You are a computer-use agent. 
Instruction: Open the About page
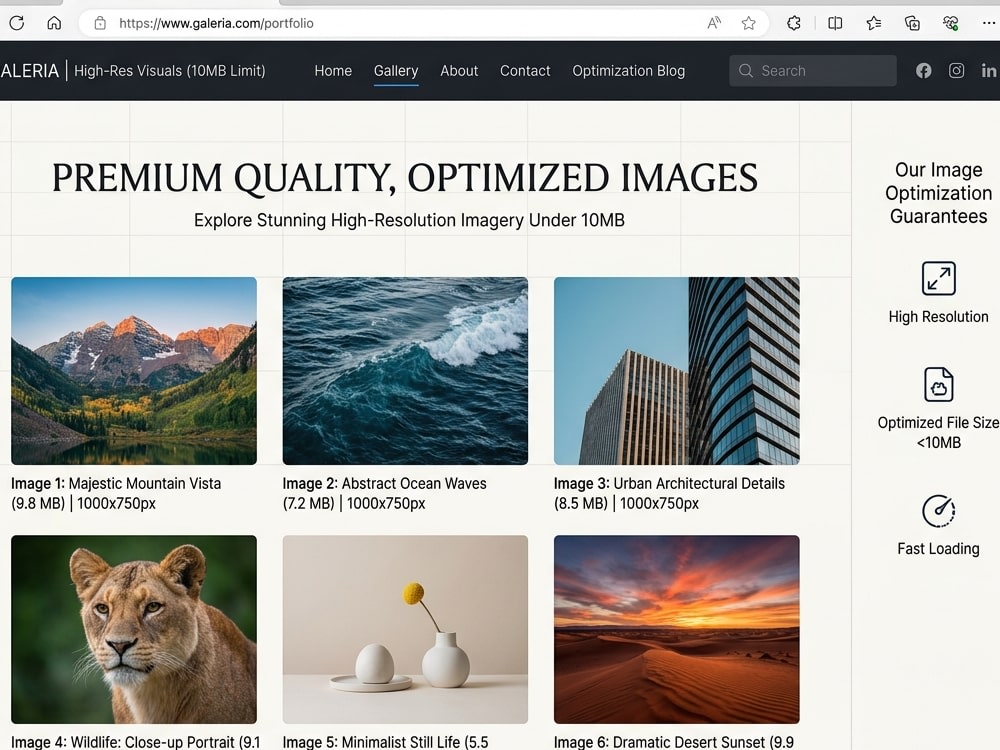[459, 71]
